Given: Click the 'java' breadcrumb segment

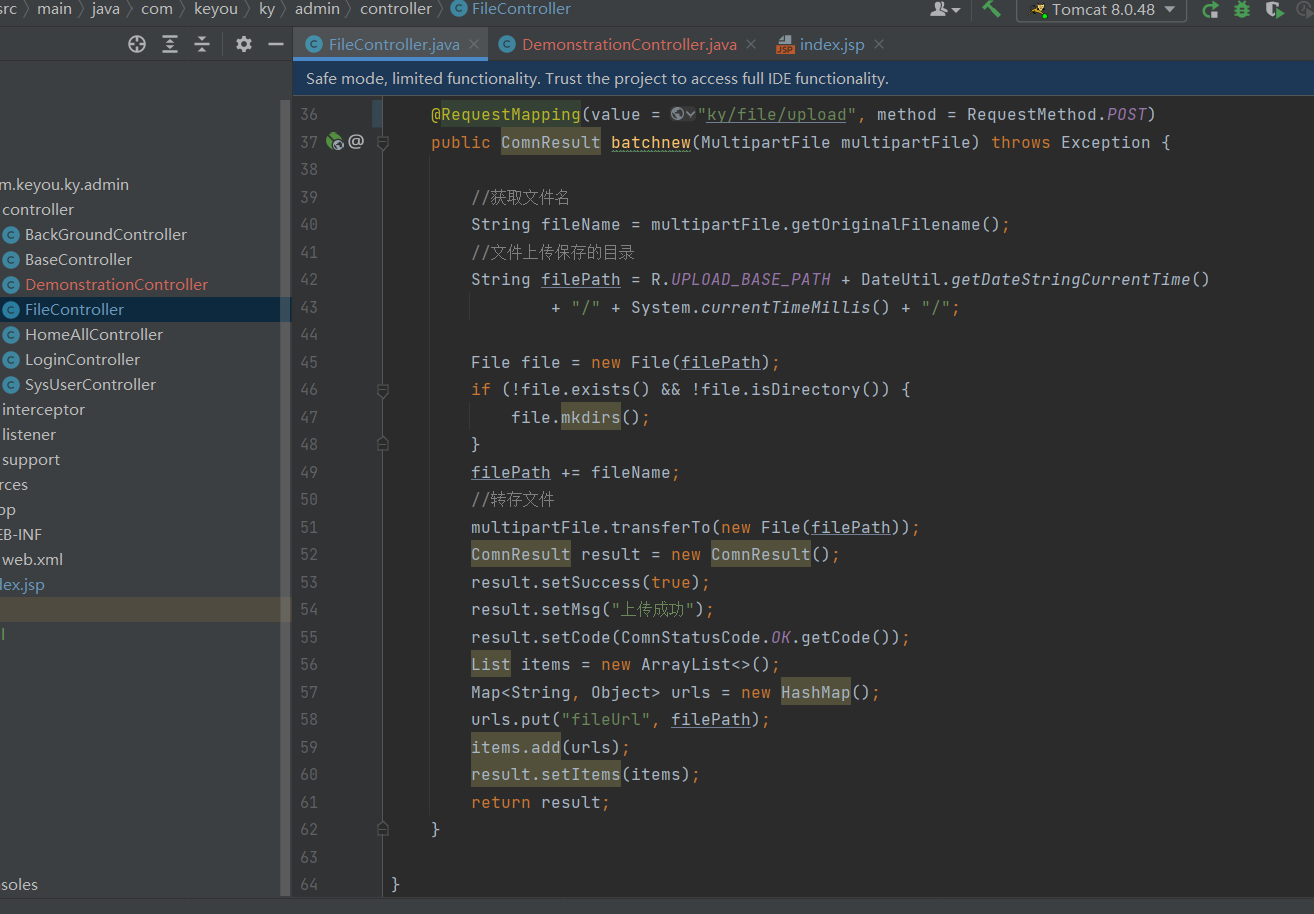Looking at the screenshot, I should tap(104, 9).
